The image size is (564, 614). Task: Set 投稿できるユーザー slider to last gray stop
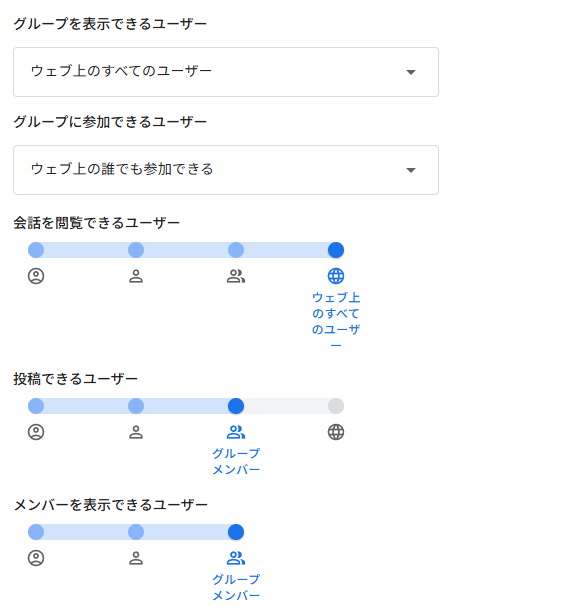(x=336, y=406)
